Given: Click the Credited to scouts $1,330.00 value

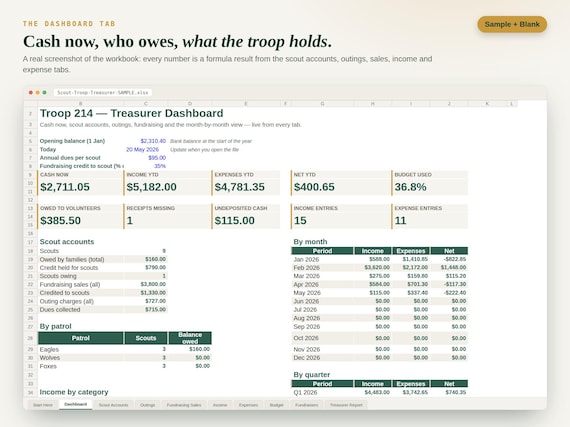Looking at the screenshot, I should (x=153, y=293).
